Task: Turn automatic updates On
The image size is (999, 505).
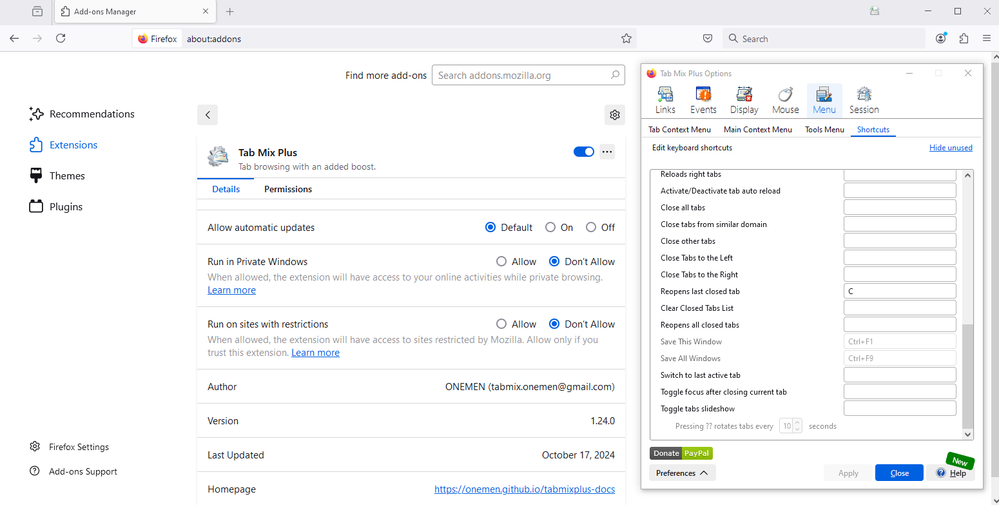Action: click(x=550, y=227)
